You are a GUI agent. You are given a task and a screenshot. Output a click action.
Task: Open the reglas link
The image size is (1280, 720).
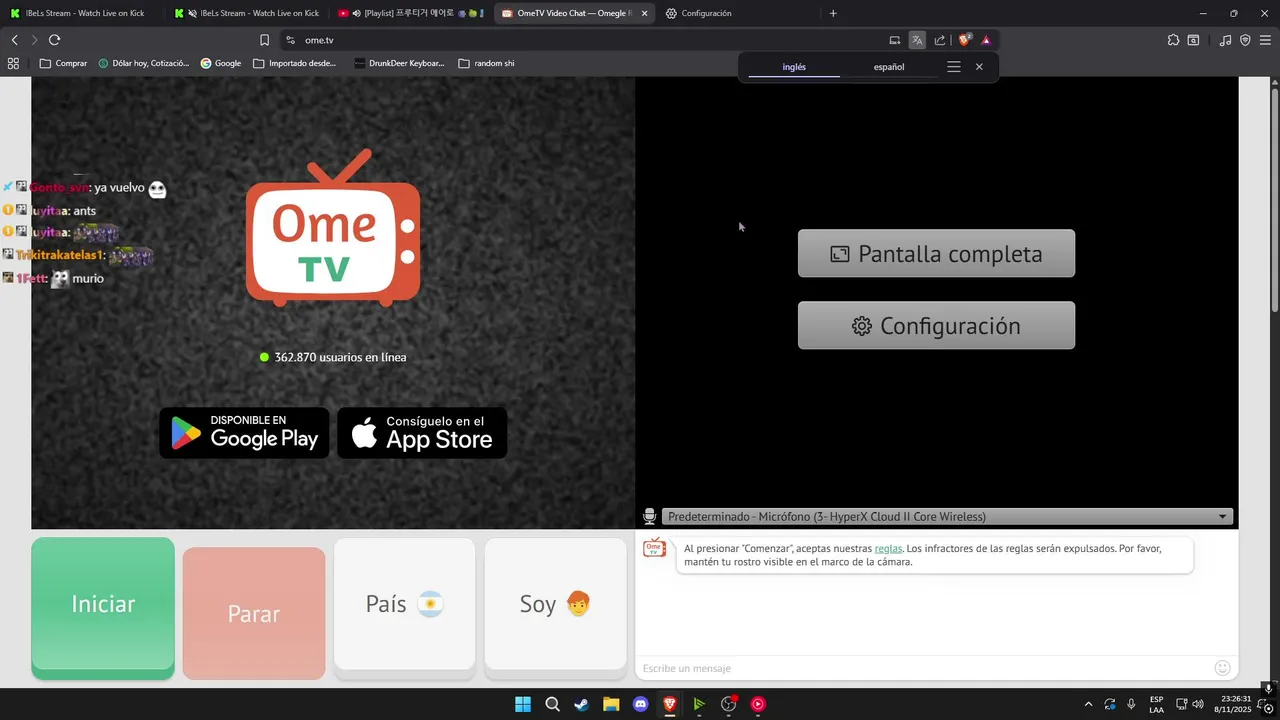coord(888,548)
